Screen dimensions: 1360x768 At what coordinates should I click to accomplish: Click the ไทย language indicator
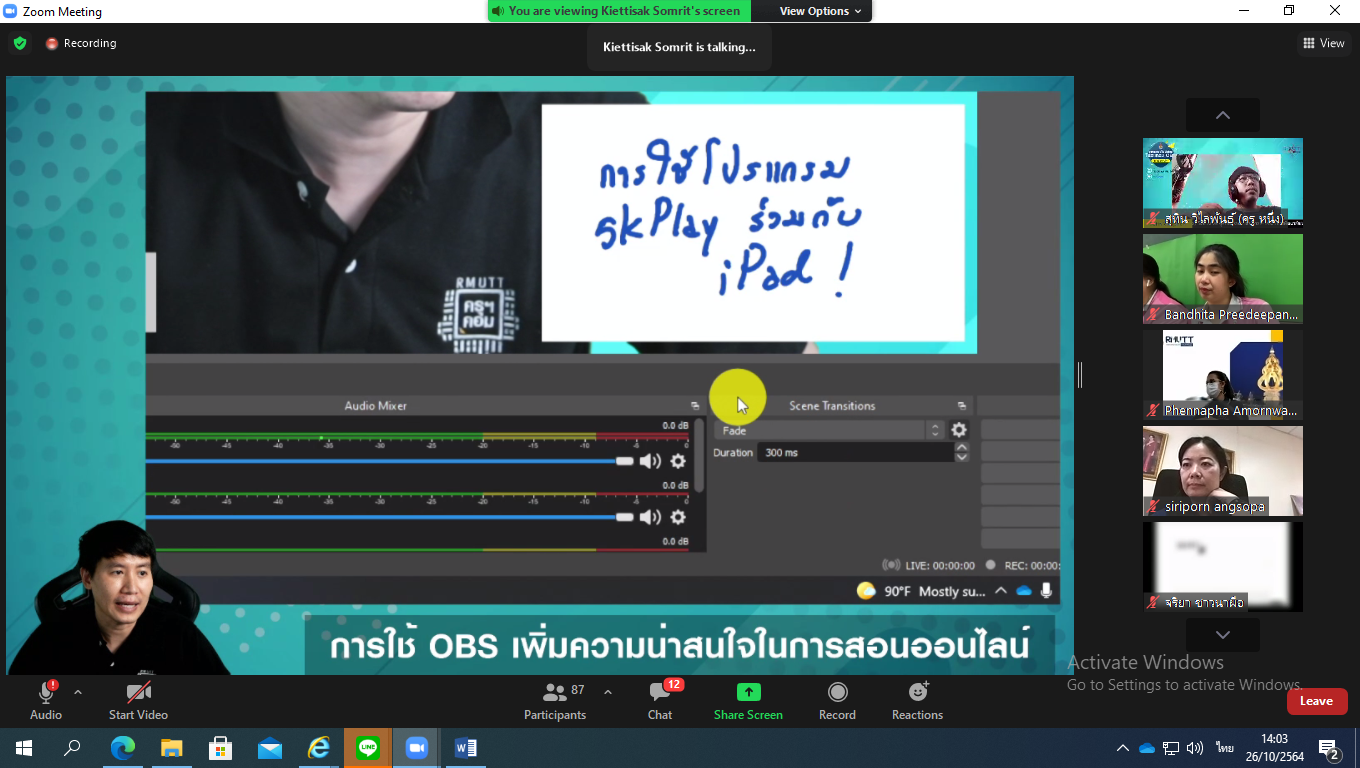point(1224,748)
